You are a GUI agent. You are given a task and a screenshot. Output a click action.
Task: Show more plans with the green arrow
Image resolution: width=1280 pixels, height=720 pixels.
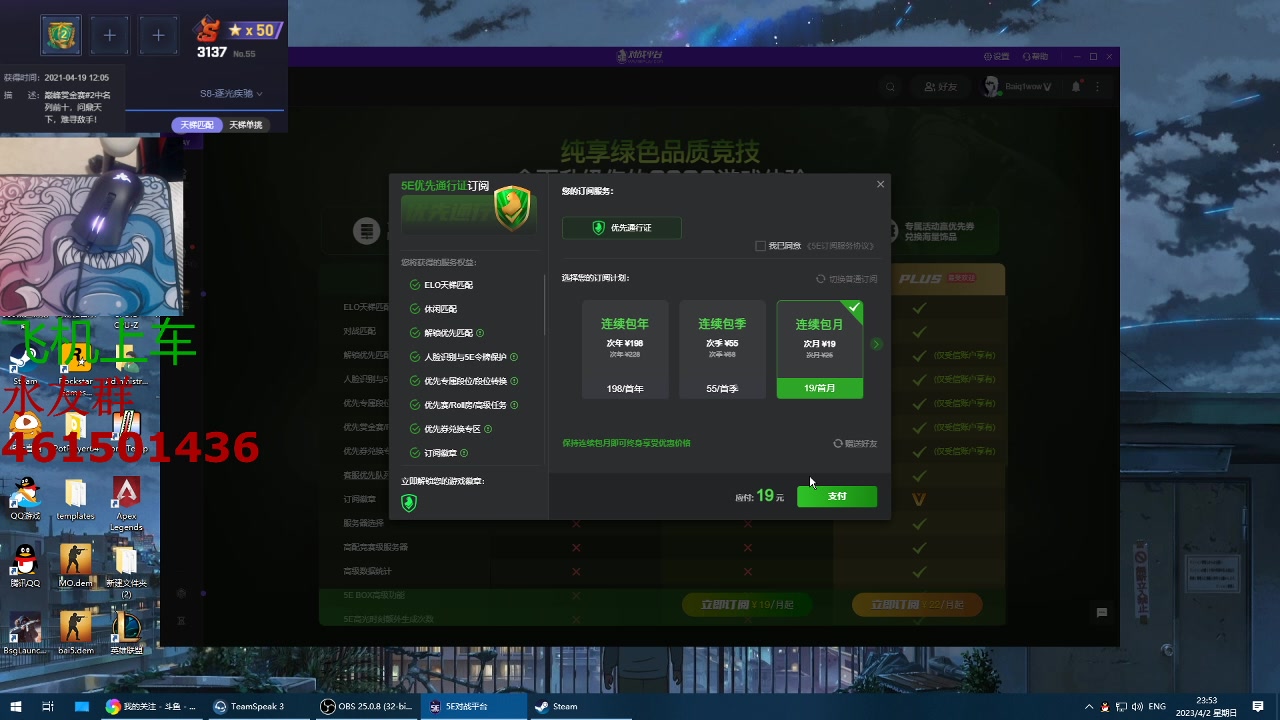(x=876, y=344)
